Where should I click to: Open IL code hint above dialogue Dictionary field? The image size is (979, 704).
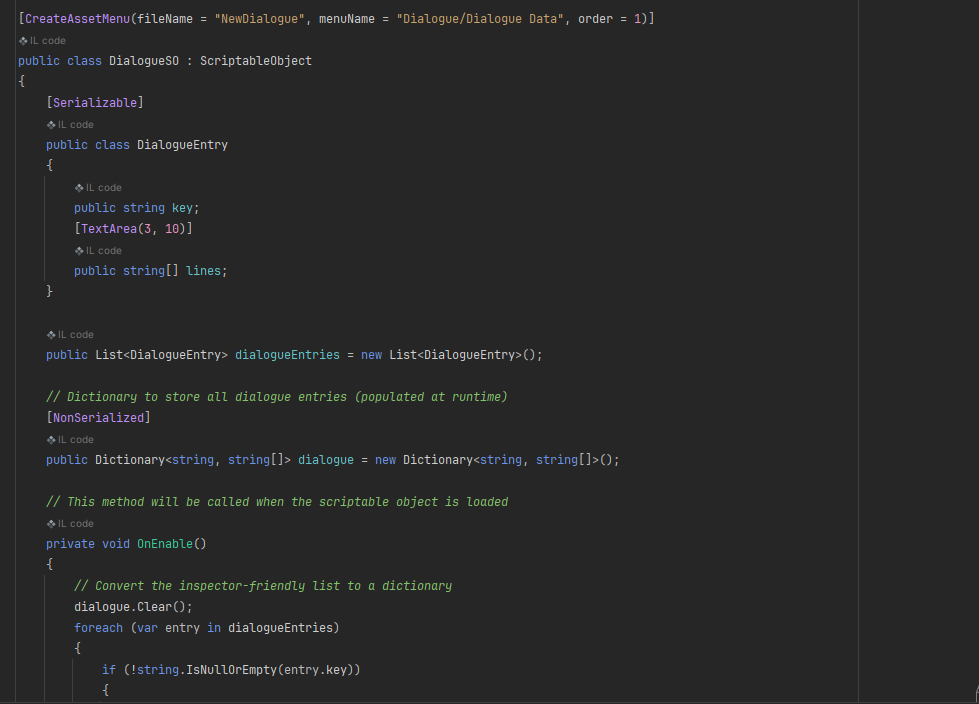[70, 440]
